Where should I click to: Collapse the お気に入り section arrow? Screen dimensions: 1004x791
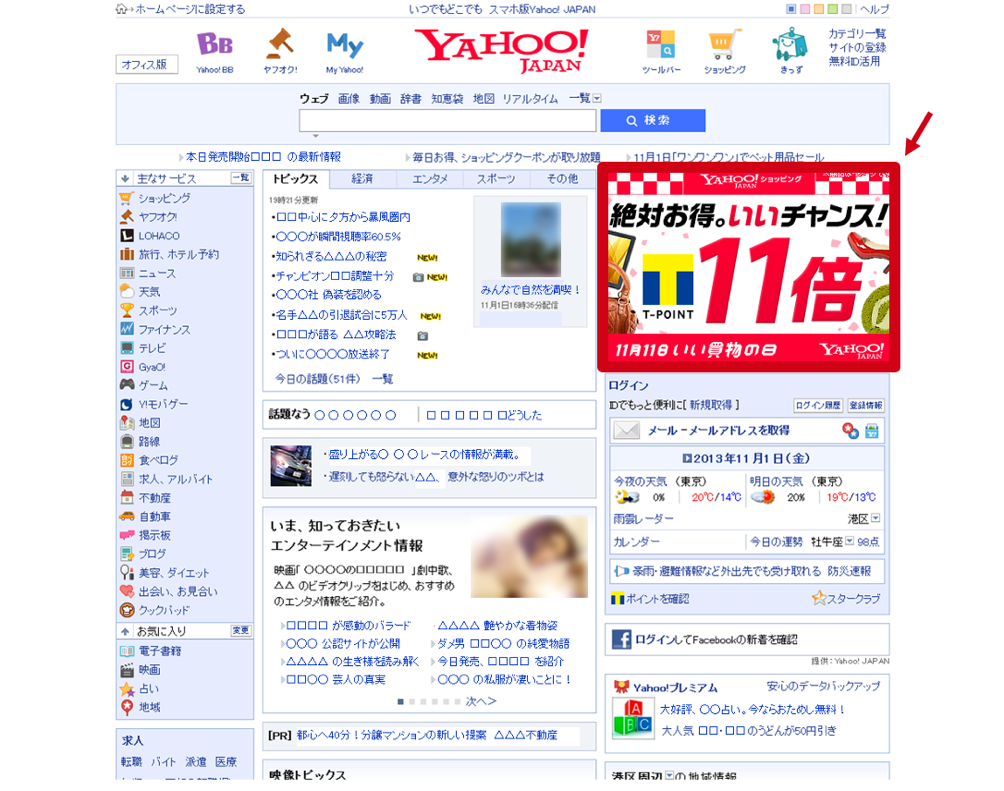pos(125,632)
